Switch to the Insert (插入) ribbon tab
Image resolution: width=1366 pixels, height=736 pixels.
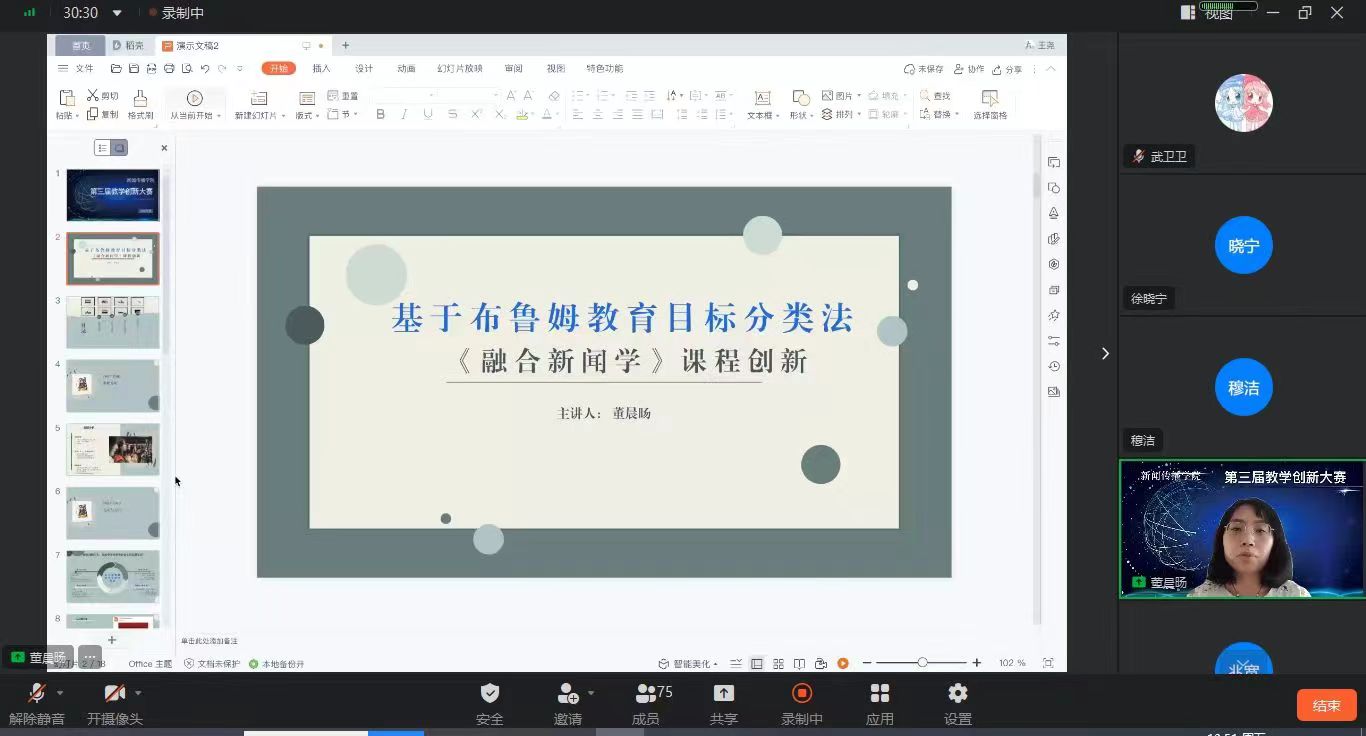321,69
